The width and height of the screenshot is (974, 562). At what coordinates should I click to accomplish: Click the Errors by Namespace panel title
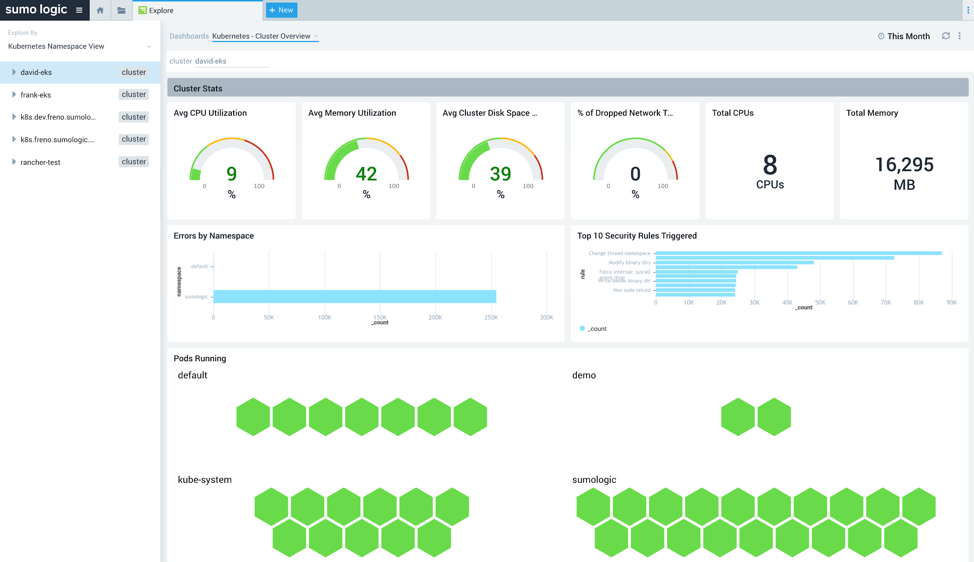point(214,236)
